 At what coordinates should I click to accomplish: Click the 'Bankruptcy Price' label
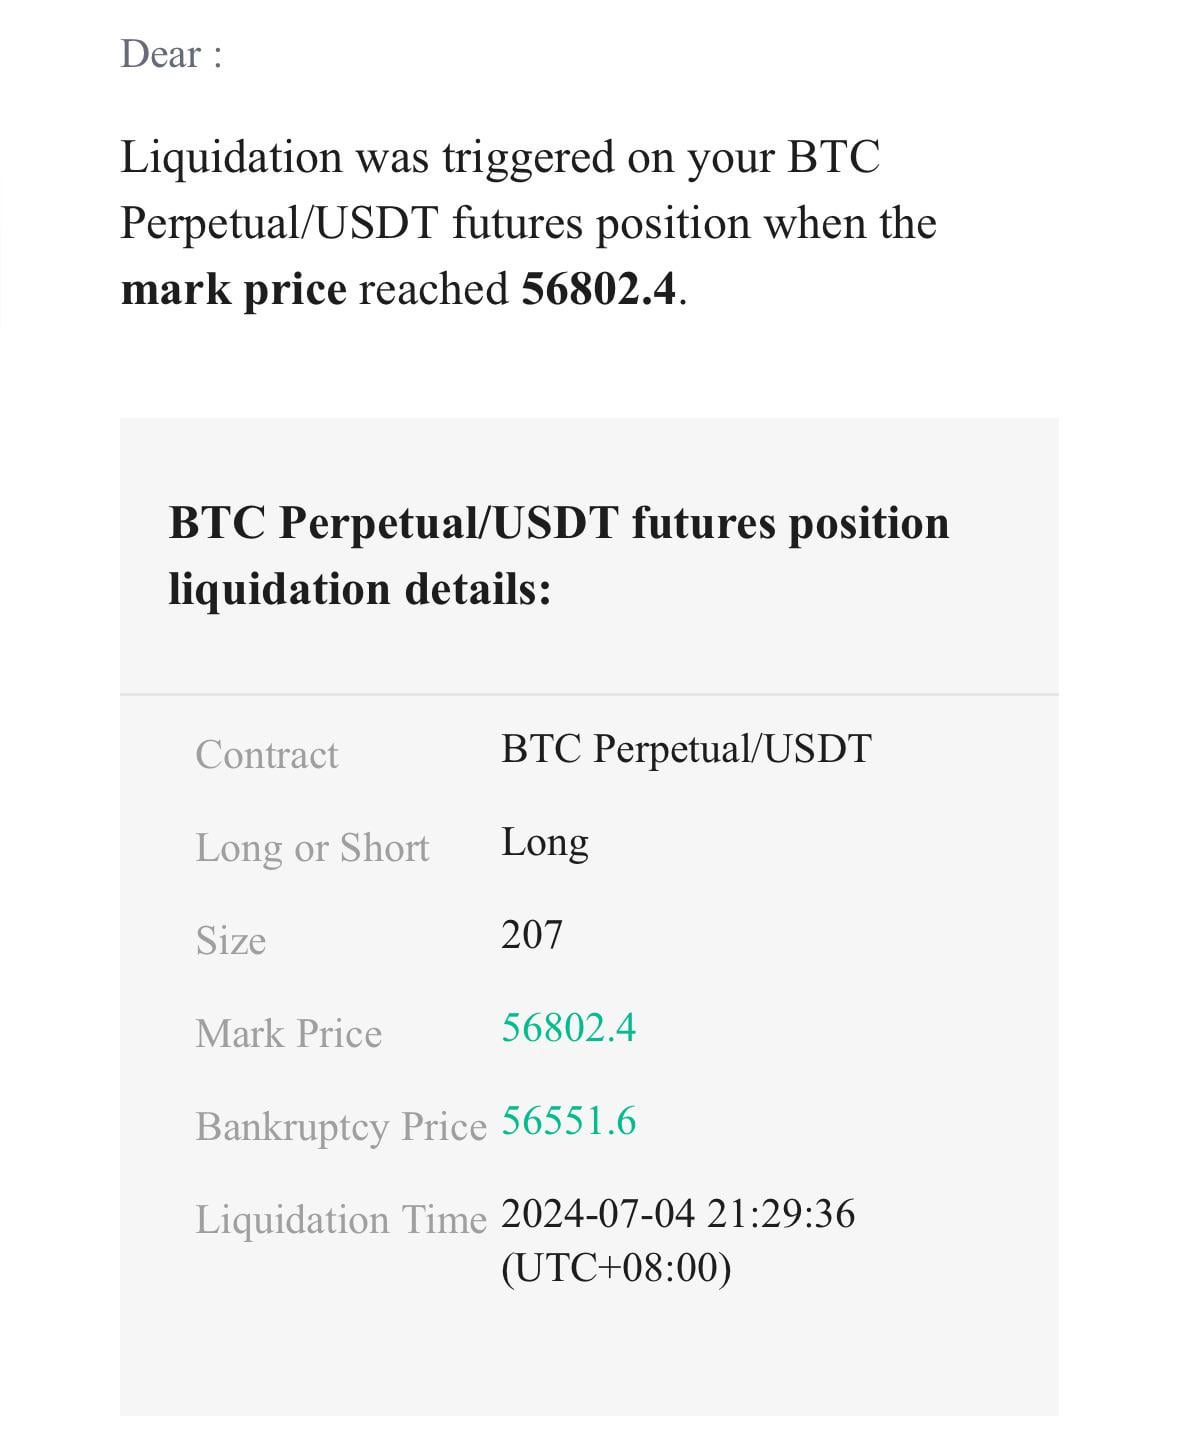click(341, 1127)
